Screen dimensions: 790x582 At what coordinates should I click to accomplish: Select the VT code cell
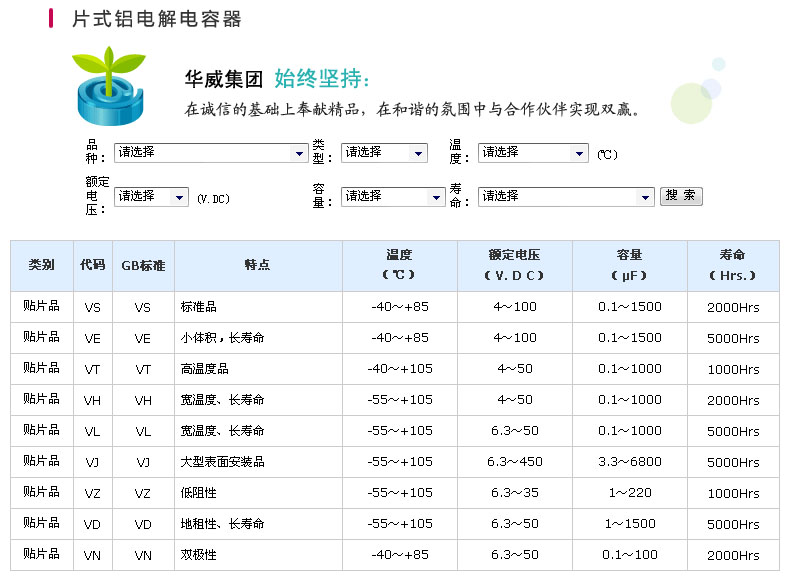(93, 369)
